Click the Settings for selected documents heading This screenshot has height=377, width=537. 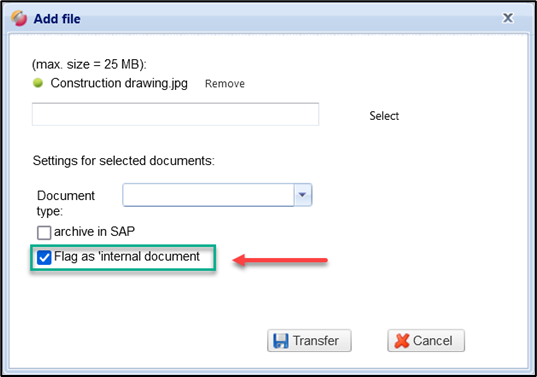[124, 161]
